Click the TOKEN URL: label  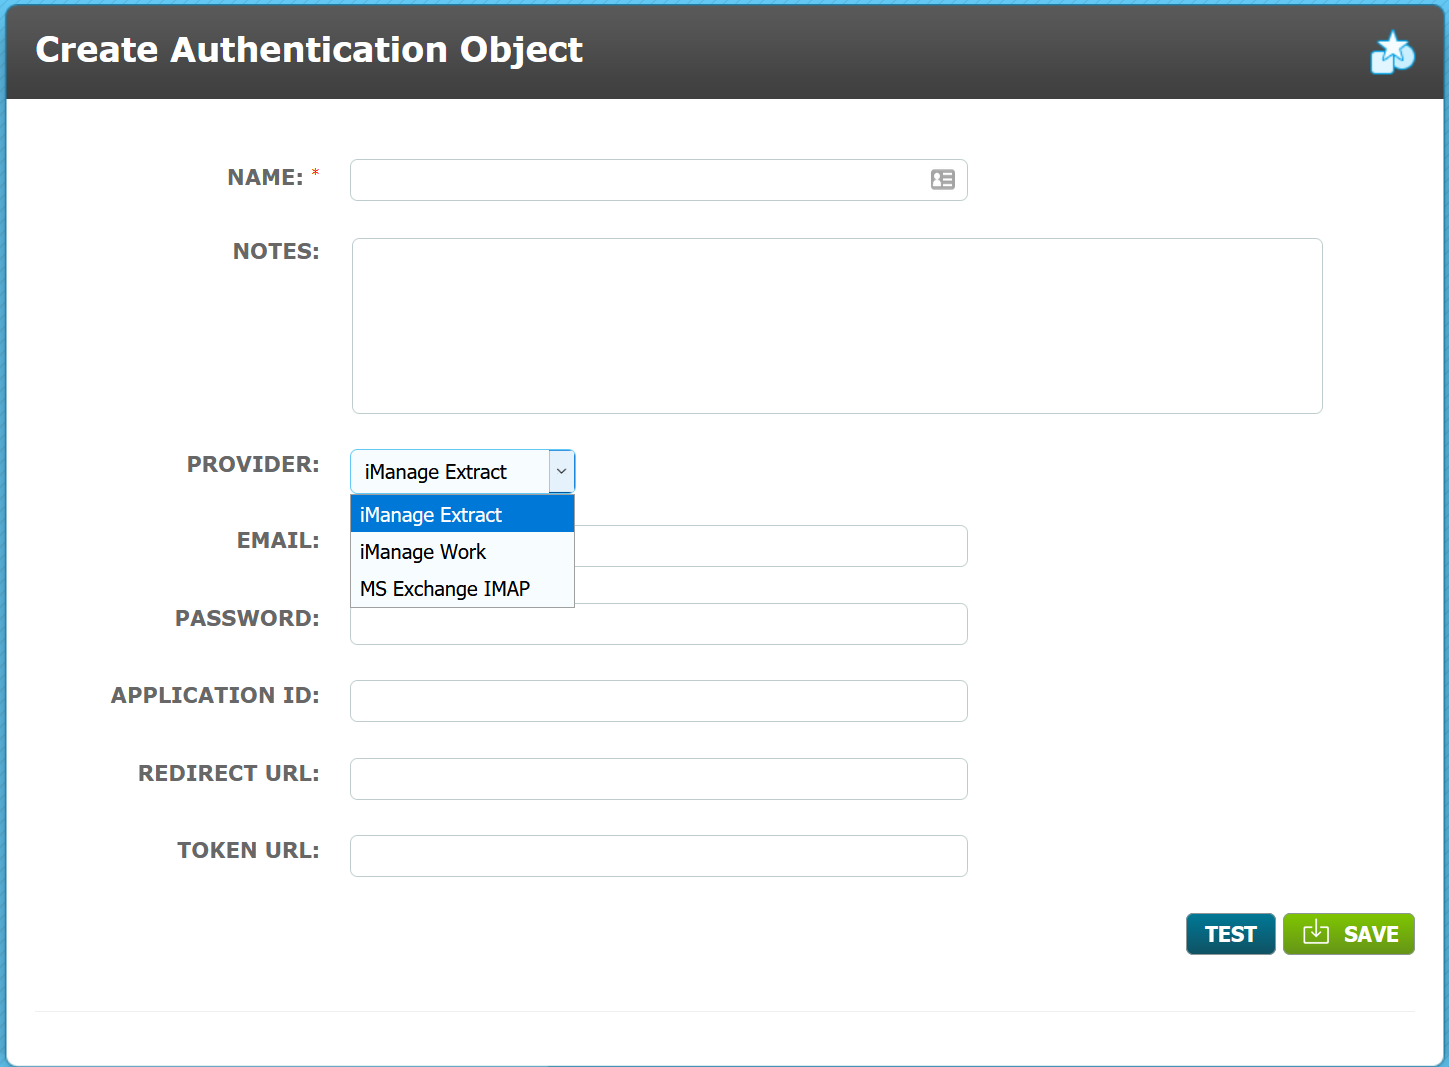pyautogui.click(x=248, y=850)
